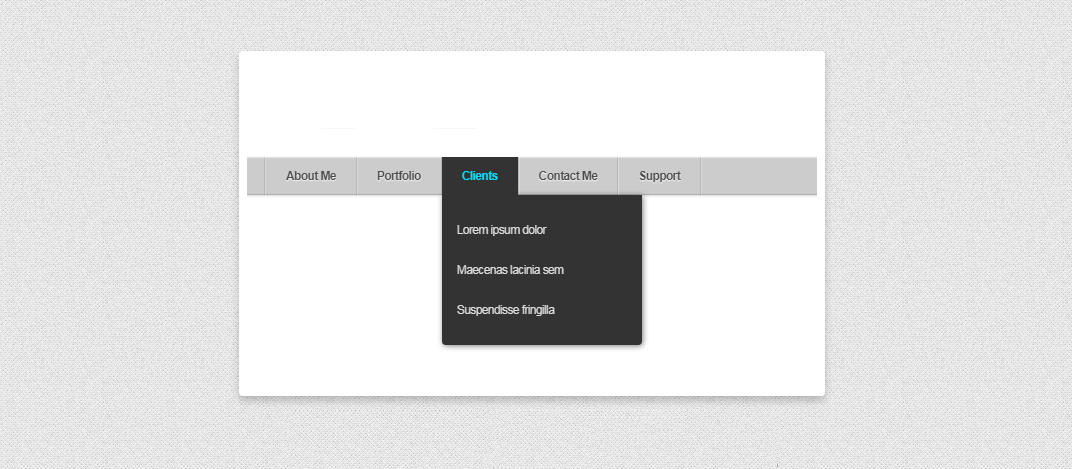The width and height of the screenshot is (1072, 469).
Task: Click the empty navbar segment right of Support
Action: point(758,176)
